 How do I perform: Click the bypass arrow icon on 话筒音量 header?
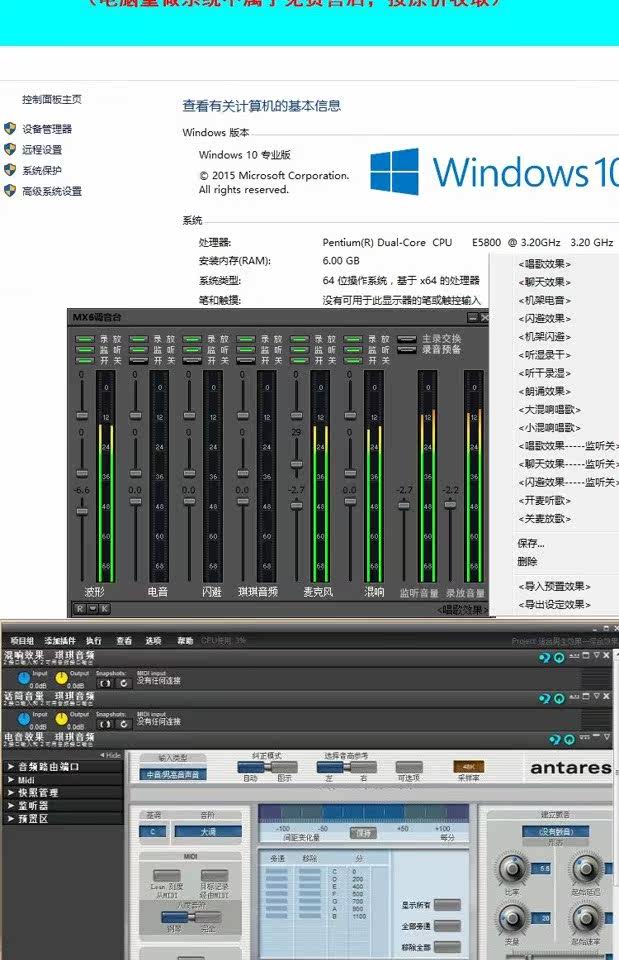pos(544,699)
